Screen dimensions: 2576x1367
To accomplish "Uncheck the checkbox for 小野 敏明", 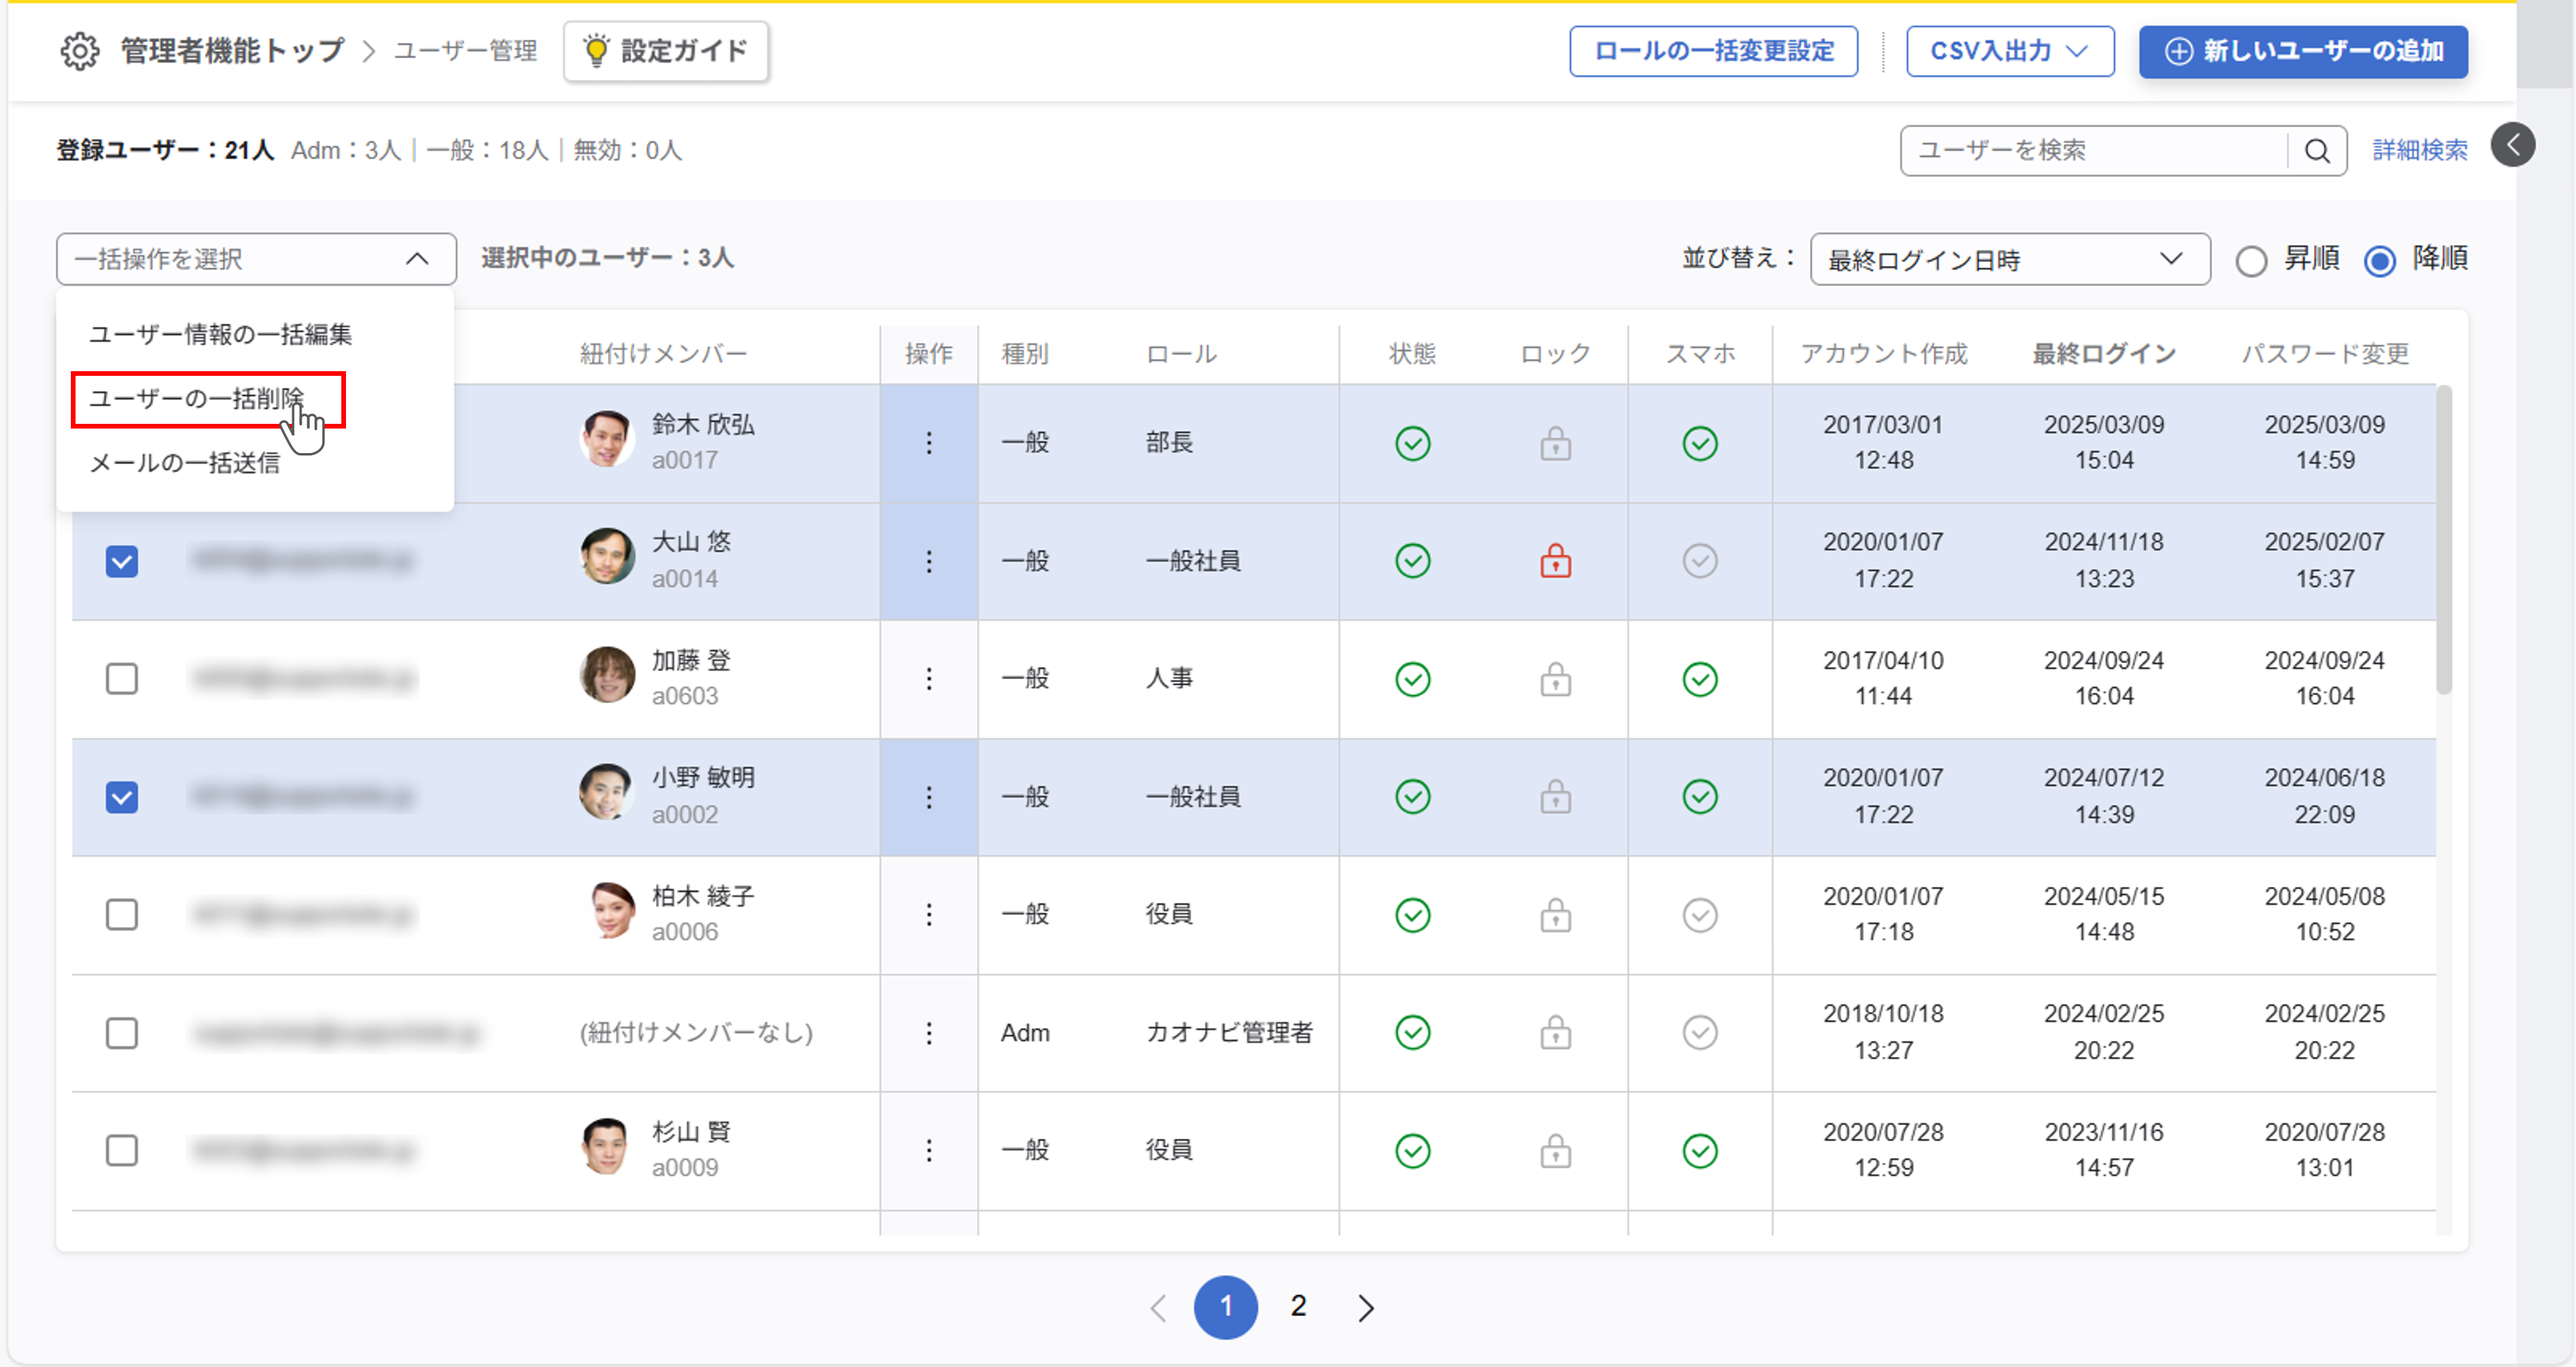I will (x=122, y=797).
